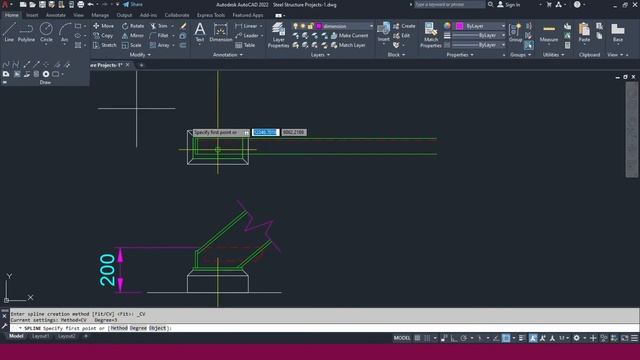The width and height of the screenshot is (640, 360).
Task: Click the Move tool
Action: (103, 26)
